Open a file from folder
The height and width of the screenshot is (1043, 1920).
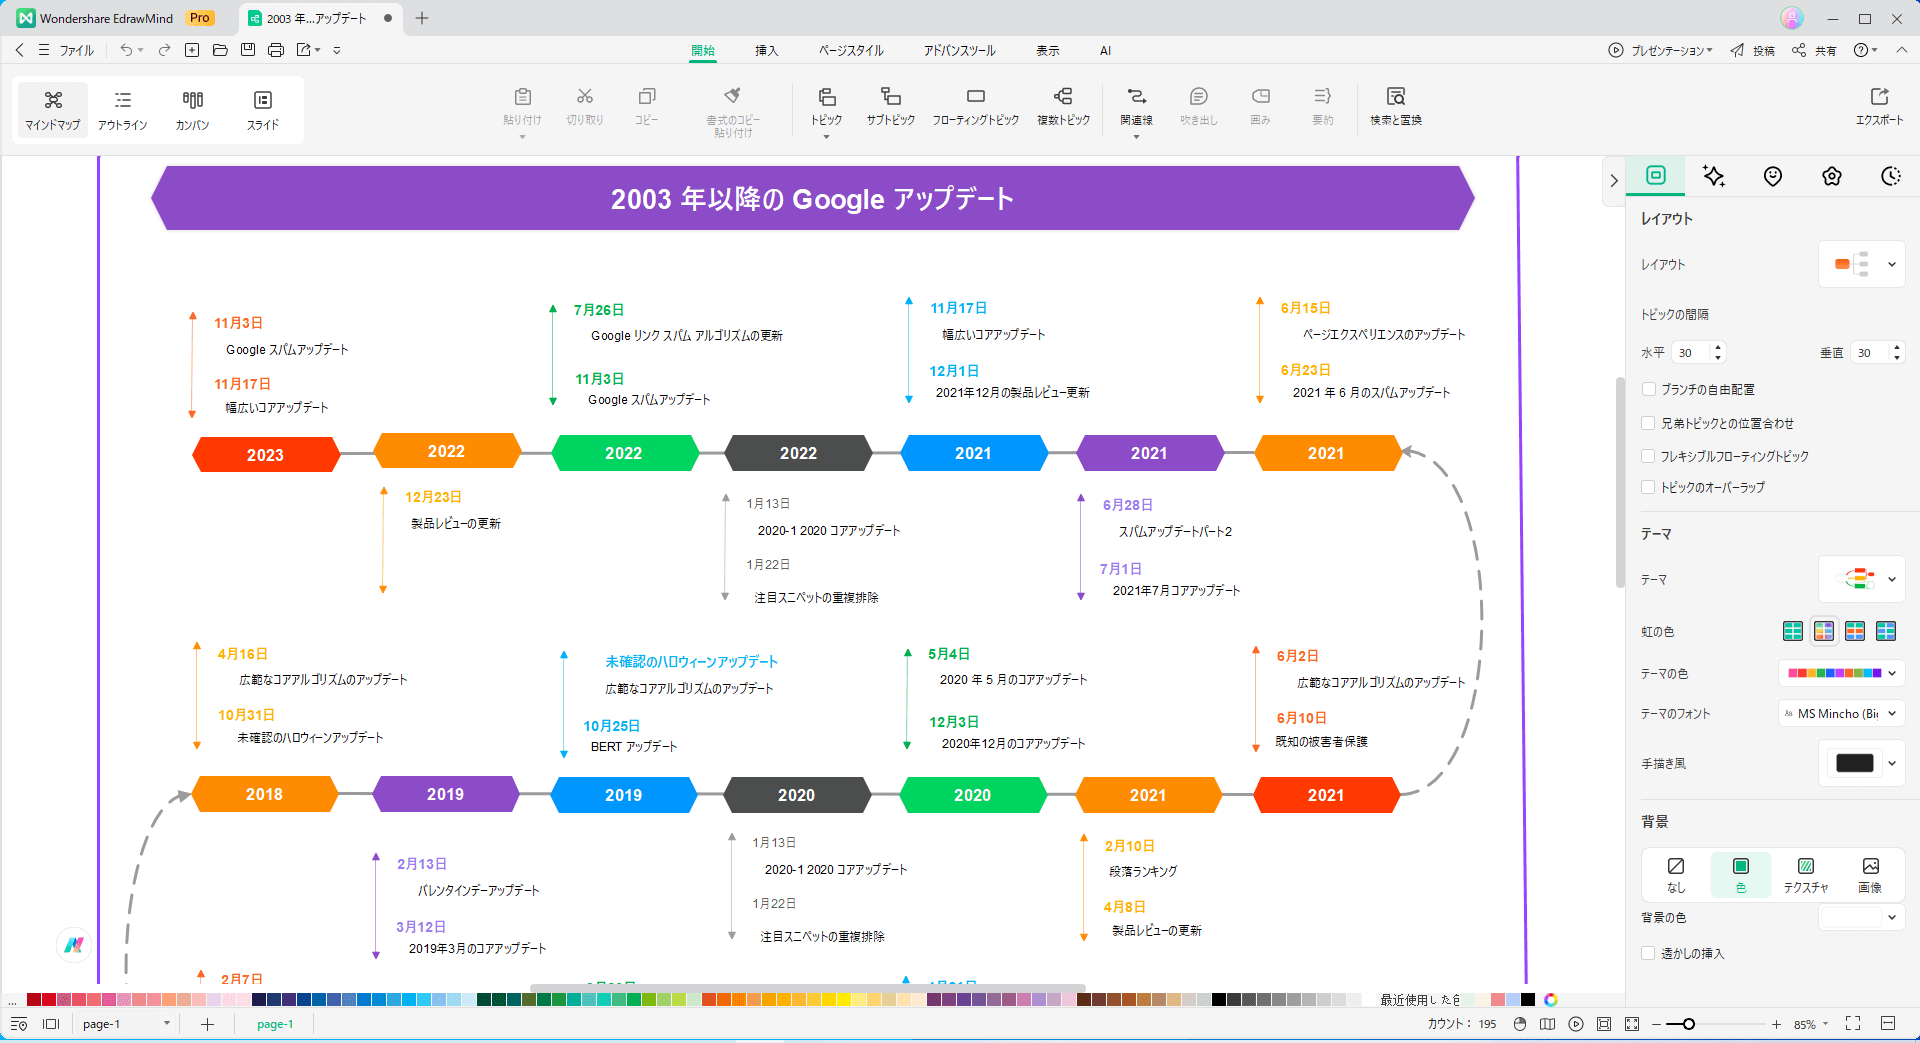tap(220, 50)
